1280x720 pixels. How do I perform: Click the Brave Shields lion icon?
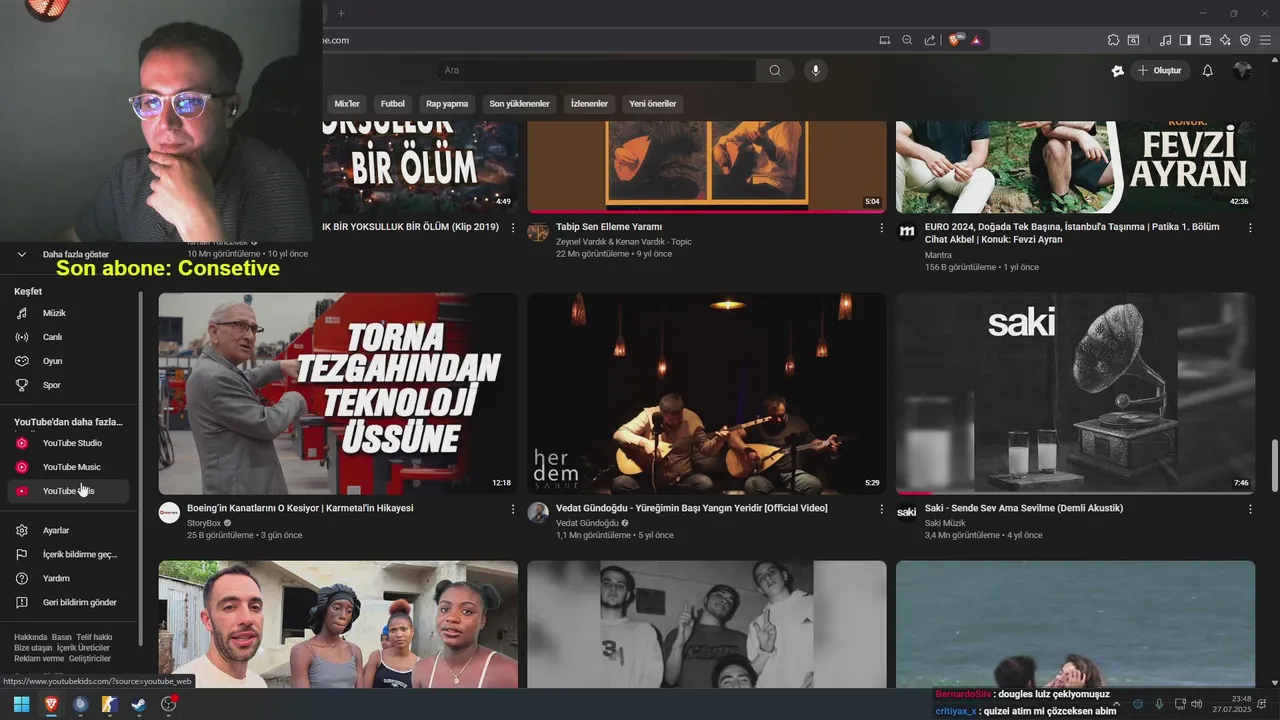pos(955,40)
